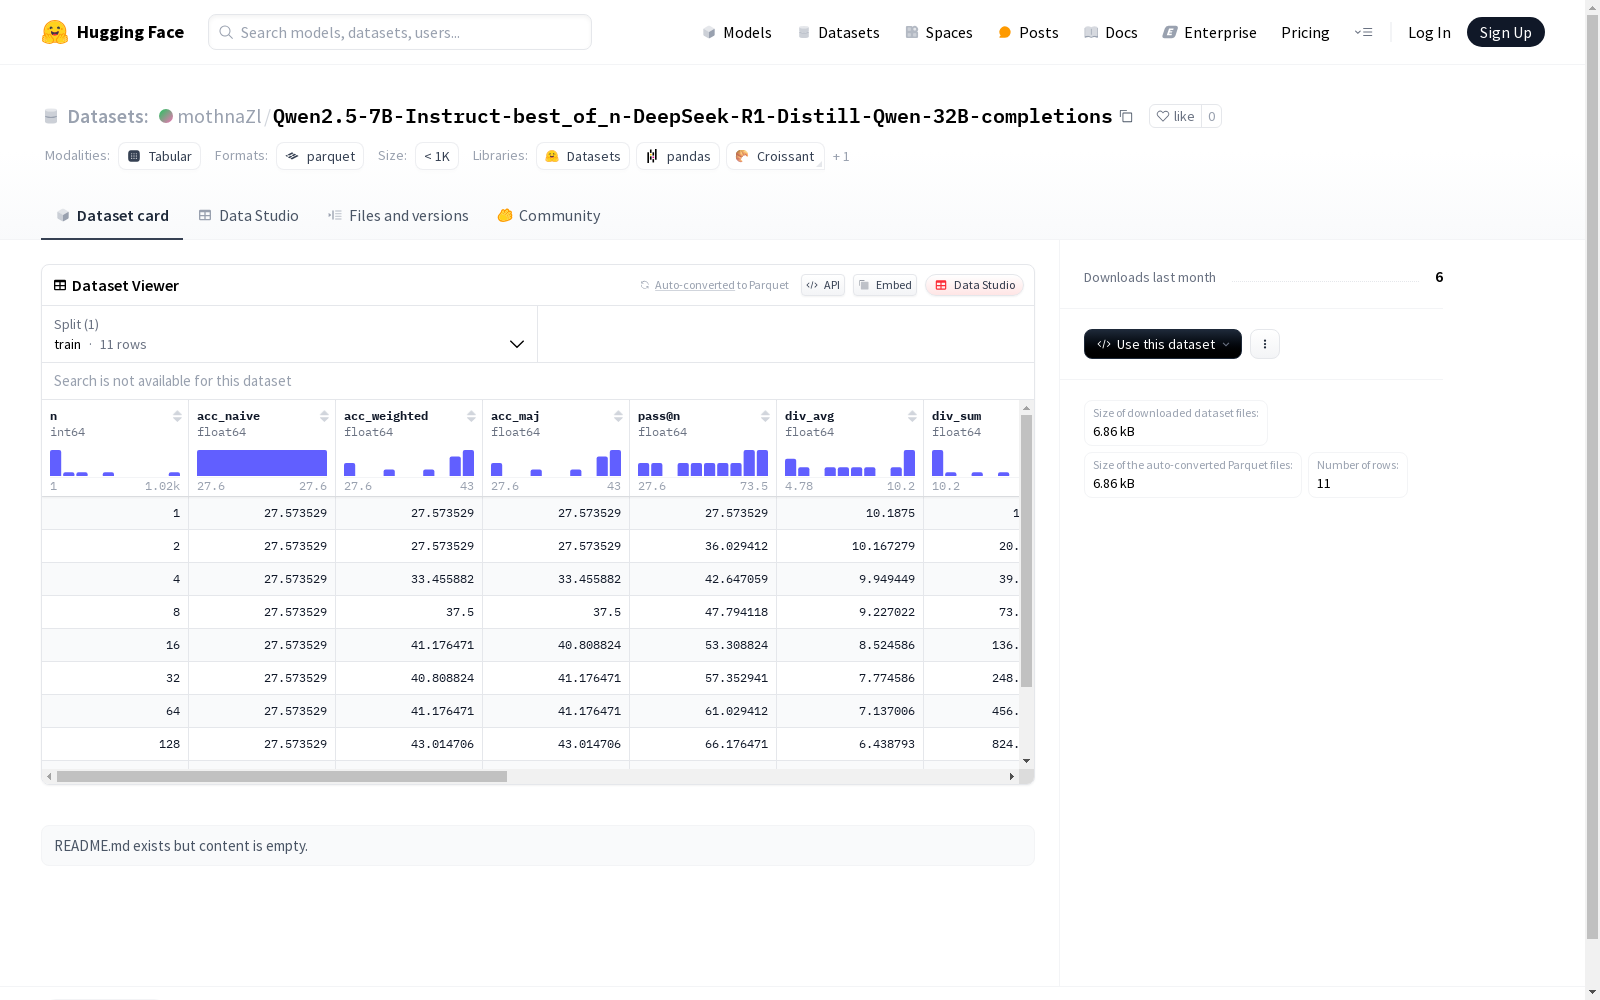Open the three-dot dataset options menu

1265,344
